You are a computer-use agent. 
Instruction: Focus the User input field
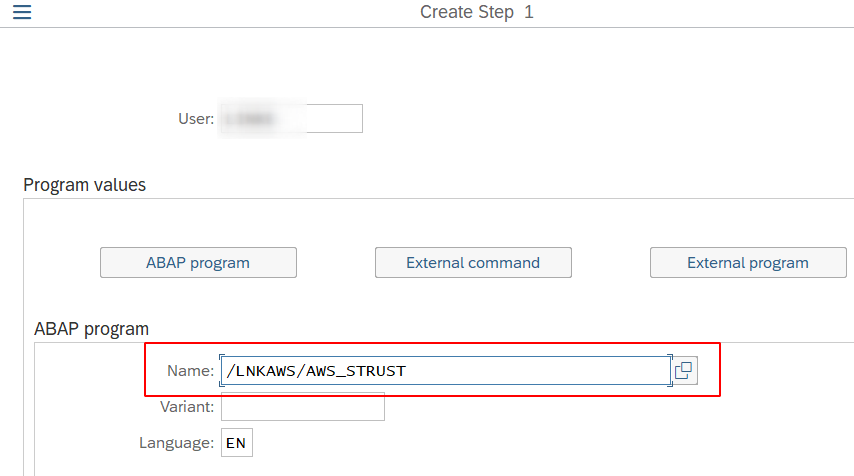coord(290,119)
